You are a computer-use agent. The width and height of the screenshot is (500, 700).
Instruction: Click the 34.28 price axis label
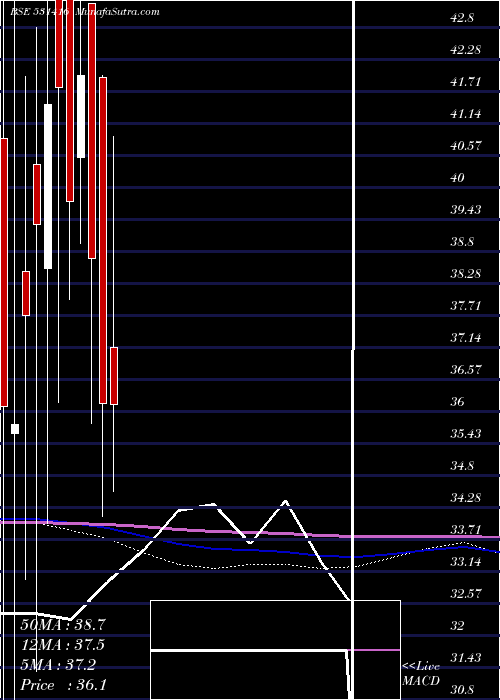pos(466,497)
